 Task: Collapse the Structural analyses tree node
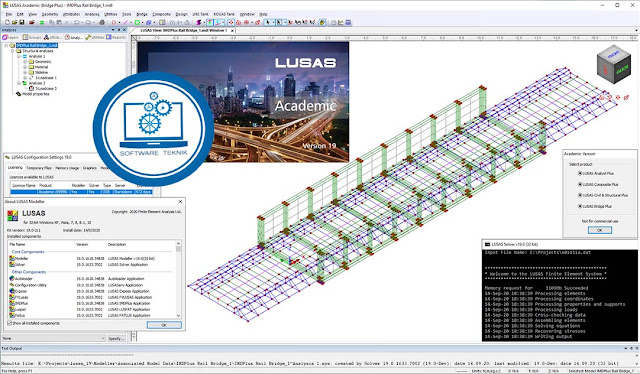pyautogui.click(x=12, y=51)
